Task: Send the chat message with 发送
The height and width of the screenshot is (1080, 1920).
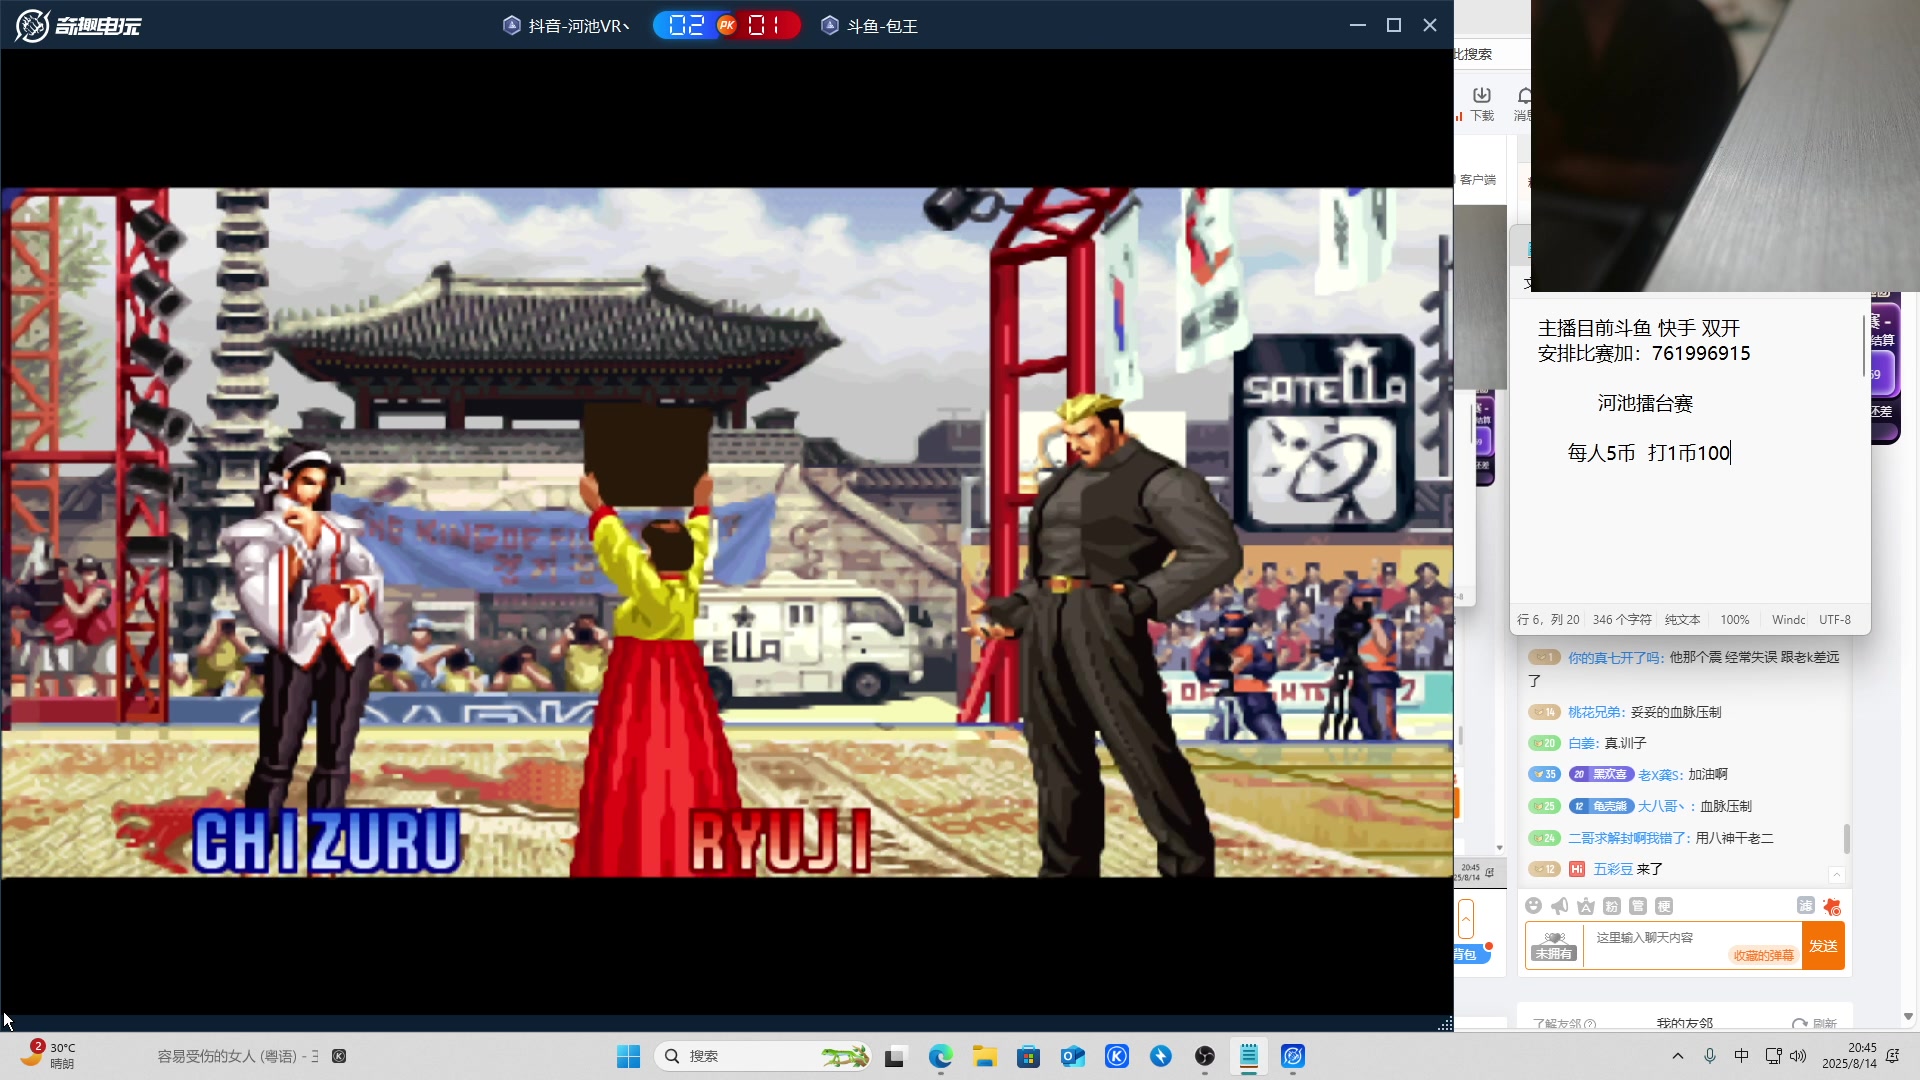Action: [1823, 946]
